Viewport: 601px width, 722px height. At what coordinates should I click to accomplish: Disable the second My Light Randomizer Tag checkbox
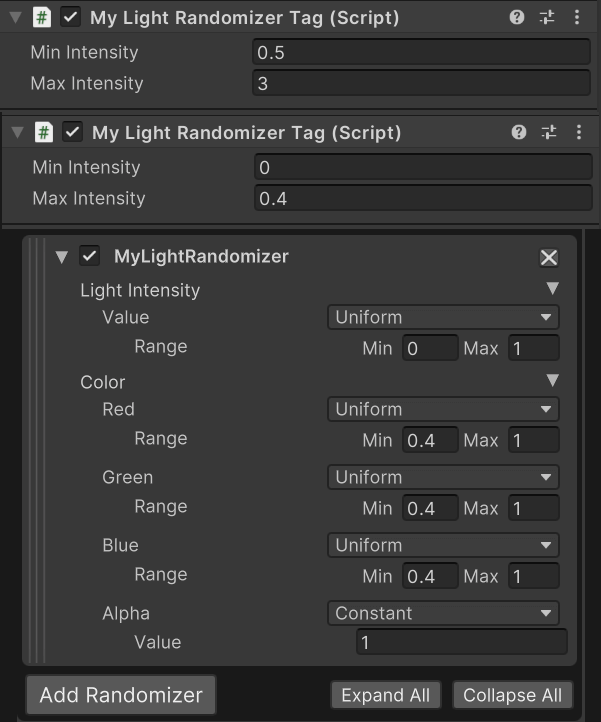tap(72, 133)
